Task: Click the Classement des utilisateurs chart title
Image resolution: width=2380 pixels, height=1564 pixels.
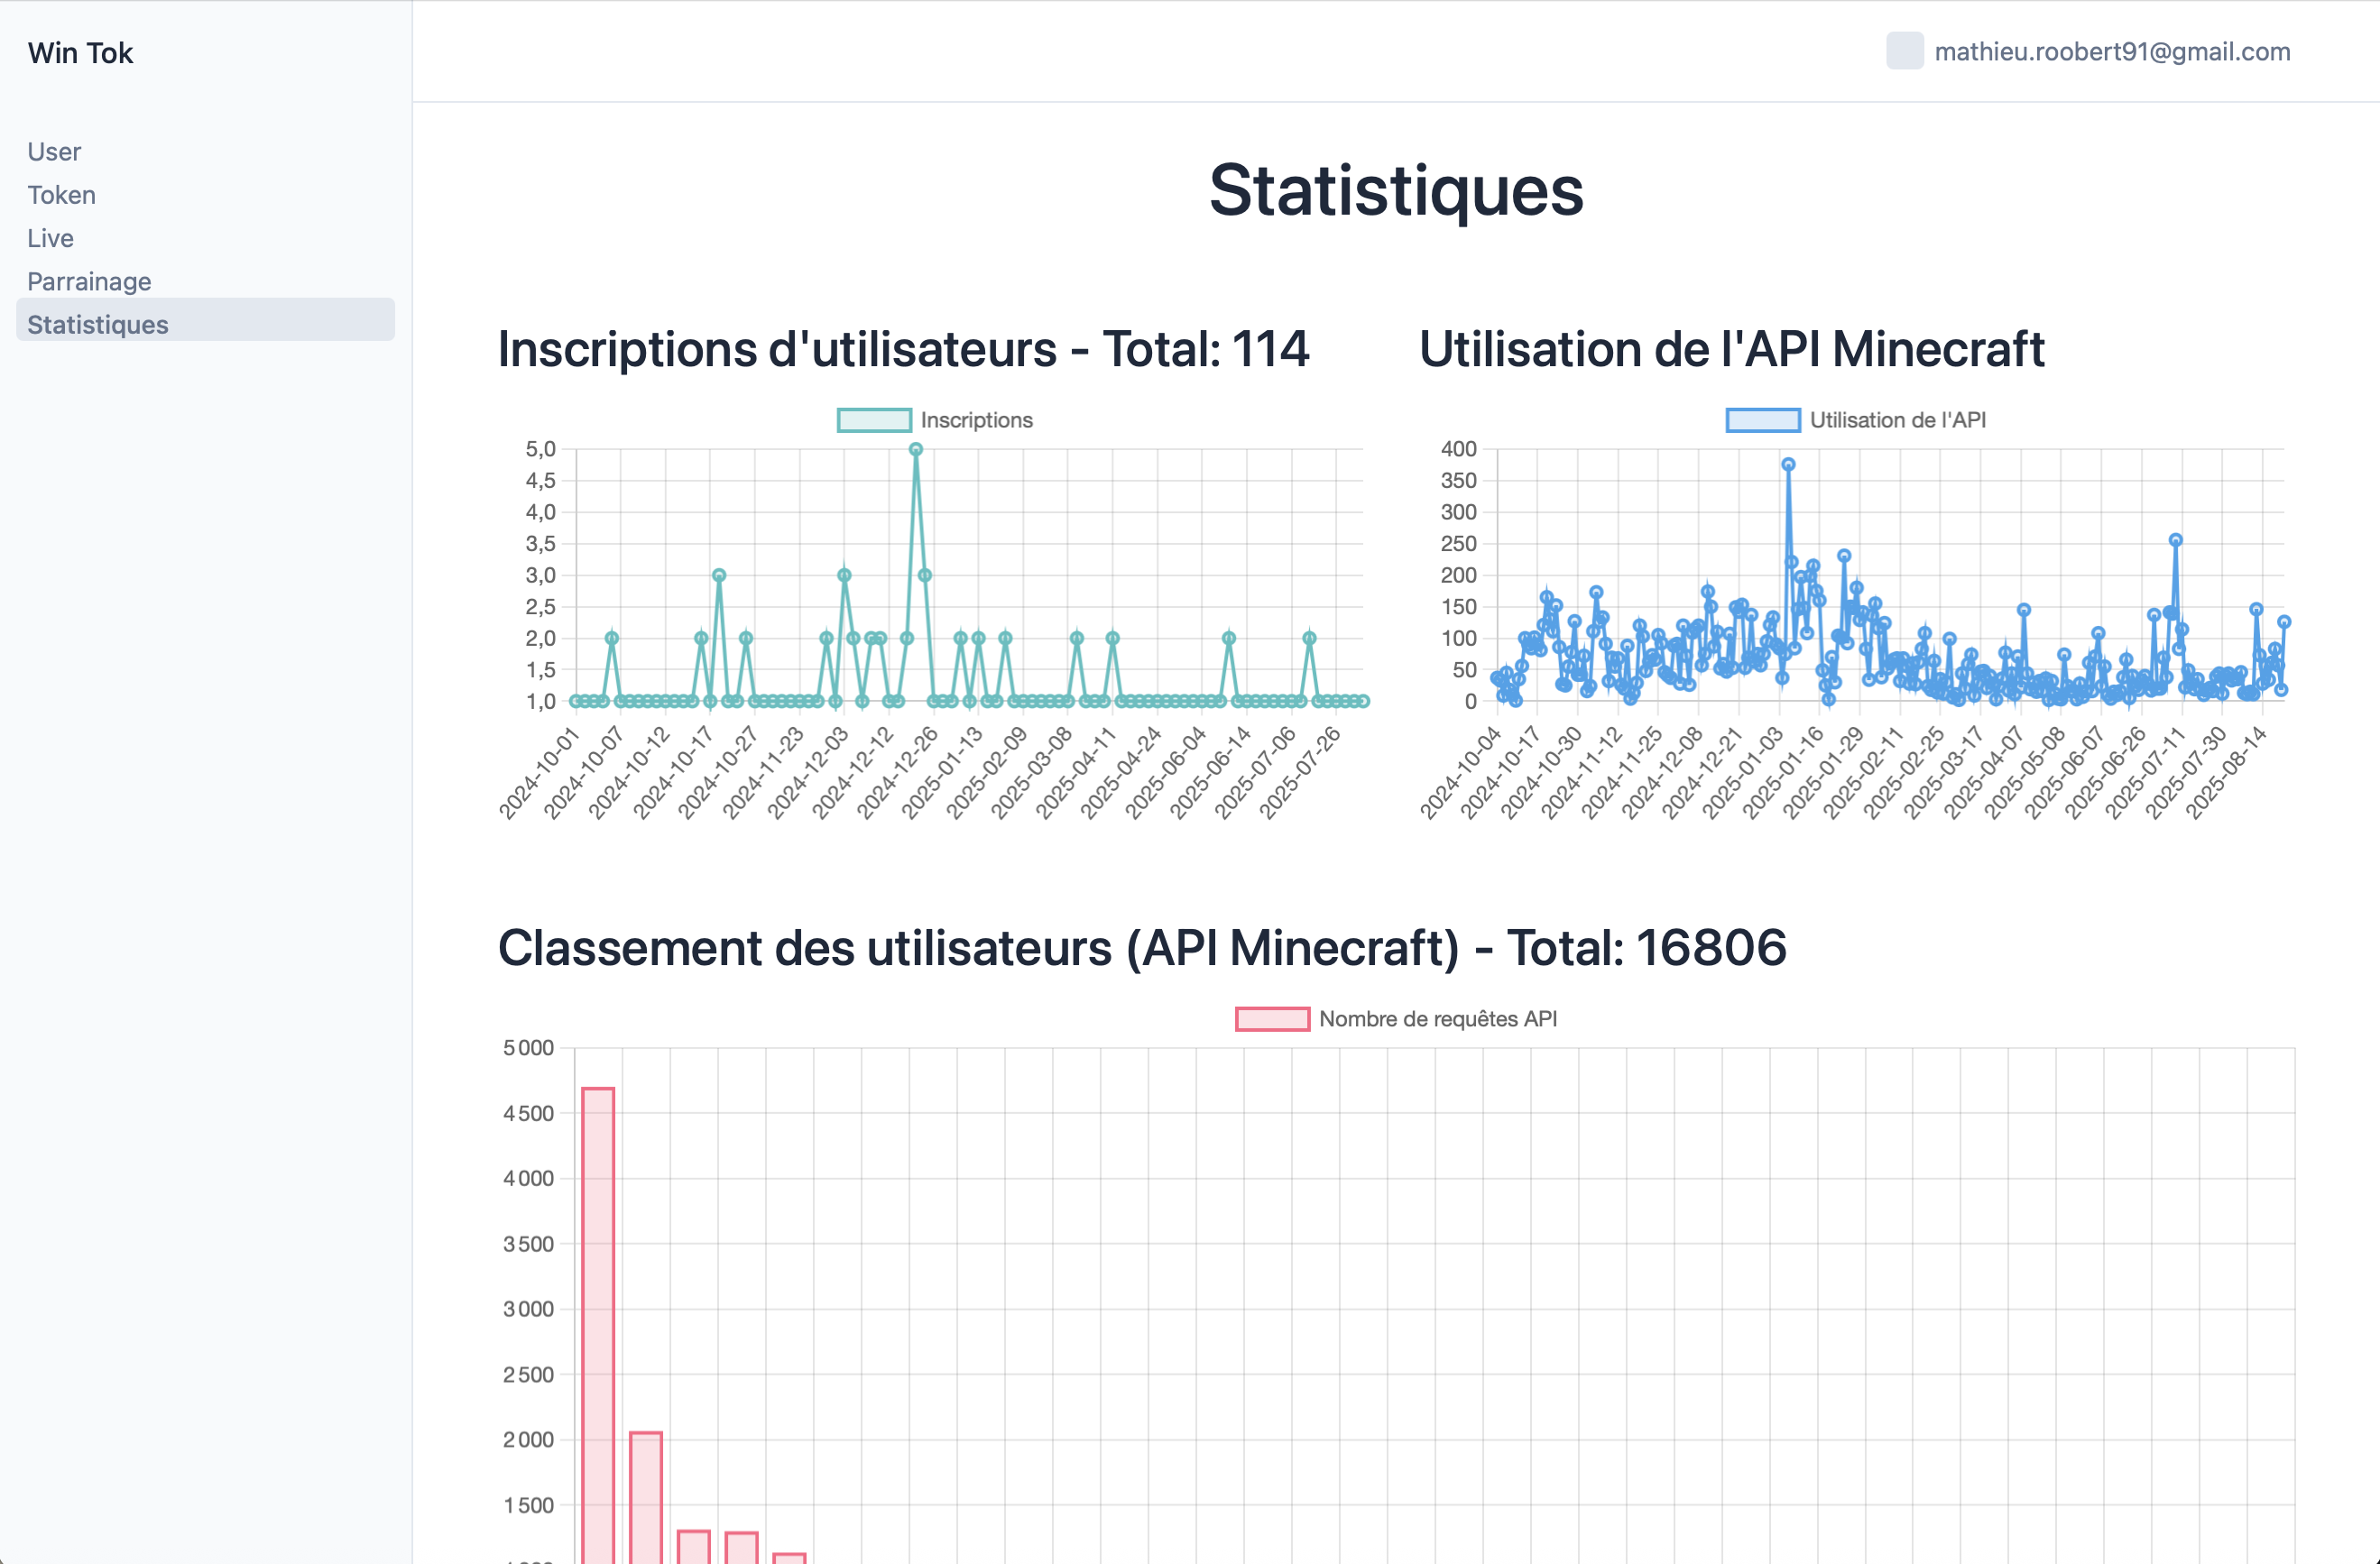Action: tap(1141, 948)
